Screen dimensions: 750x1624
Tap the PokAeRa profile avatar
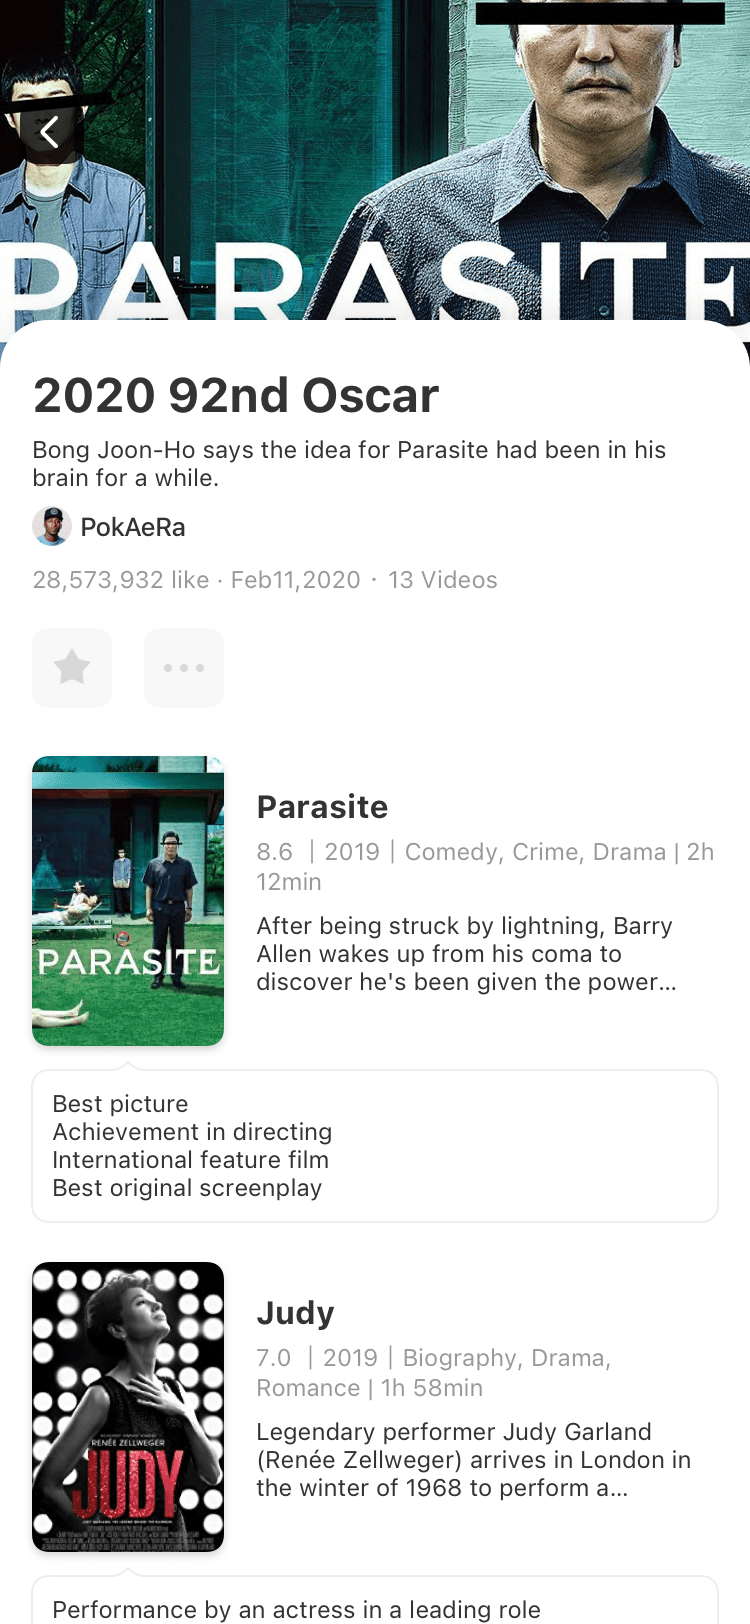click(52, 527)
